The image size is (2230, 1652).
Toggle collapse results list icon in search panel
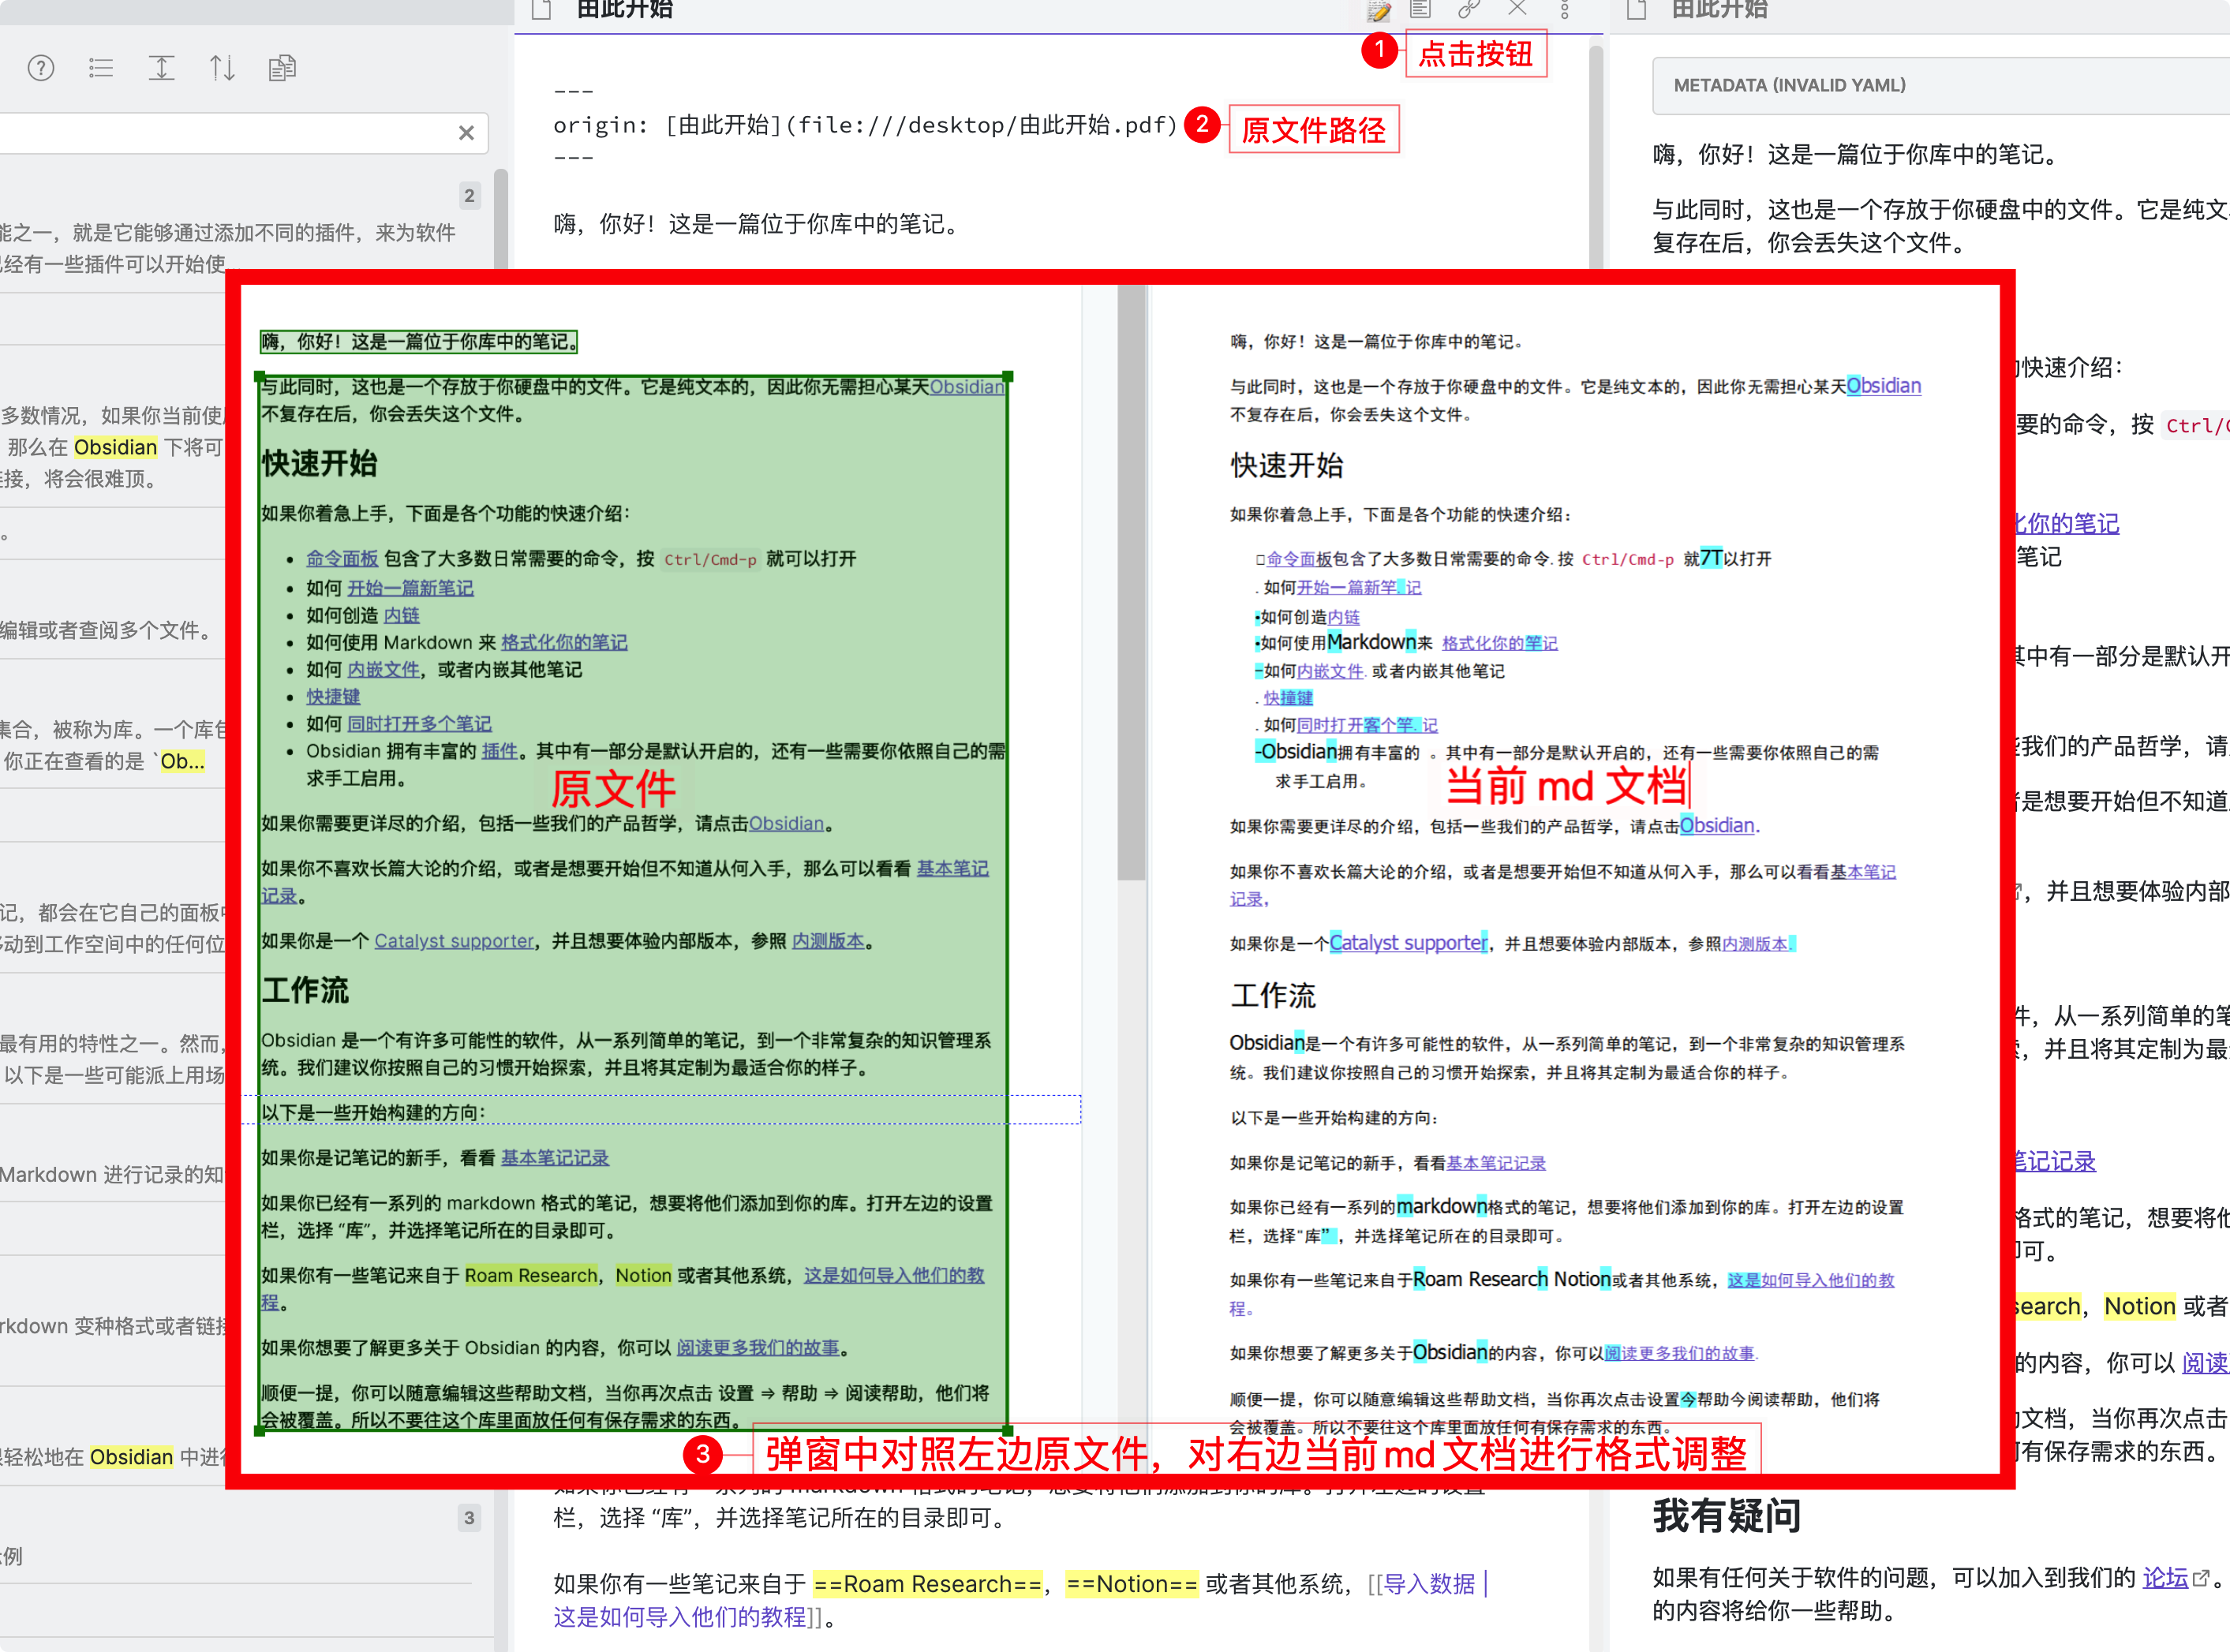pos(101,68)
